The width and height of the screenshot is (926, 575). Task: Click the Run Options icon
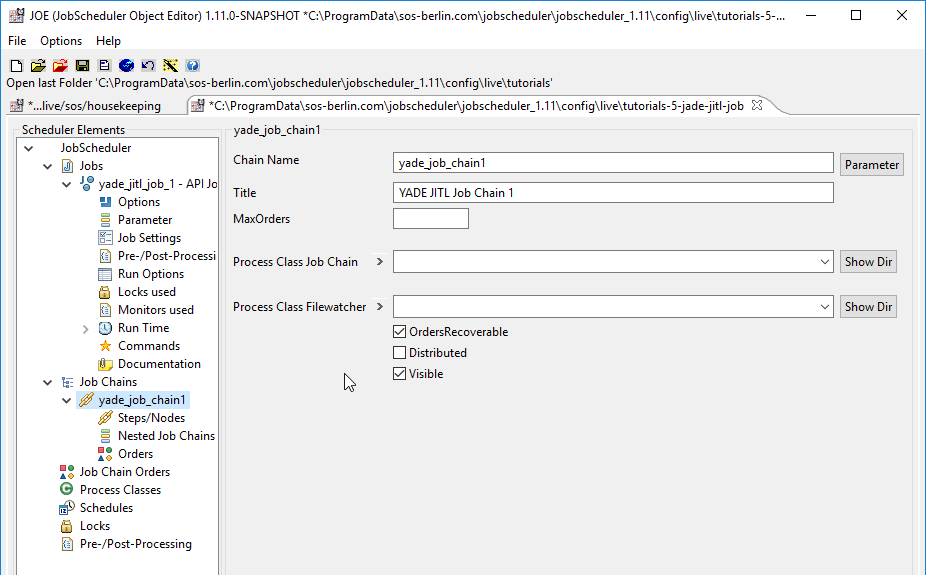(105, 274)
